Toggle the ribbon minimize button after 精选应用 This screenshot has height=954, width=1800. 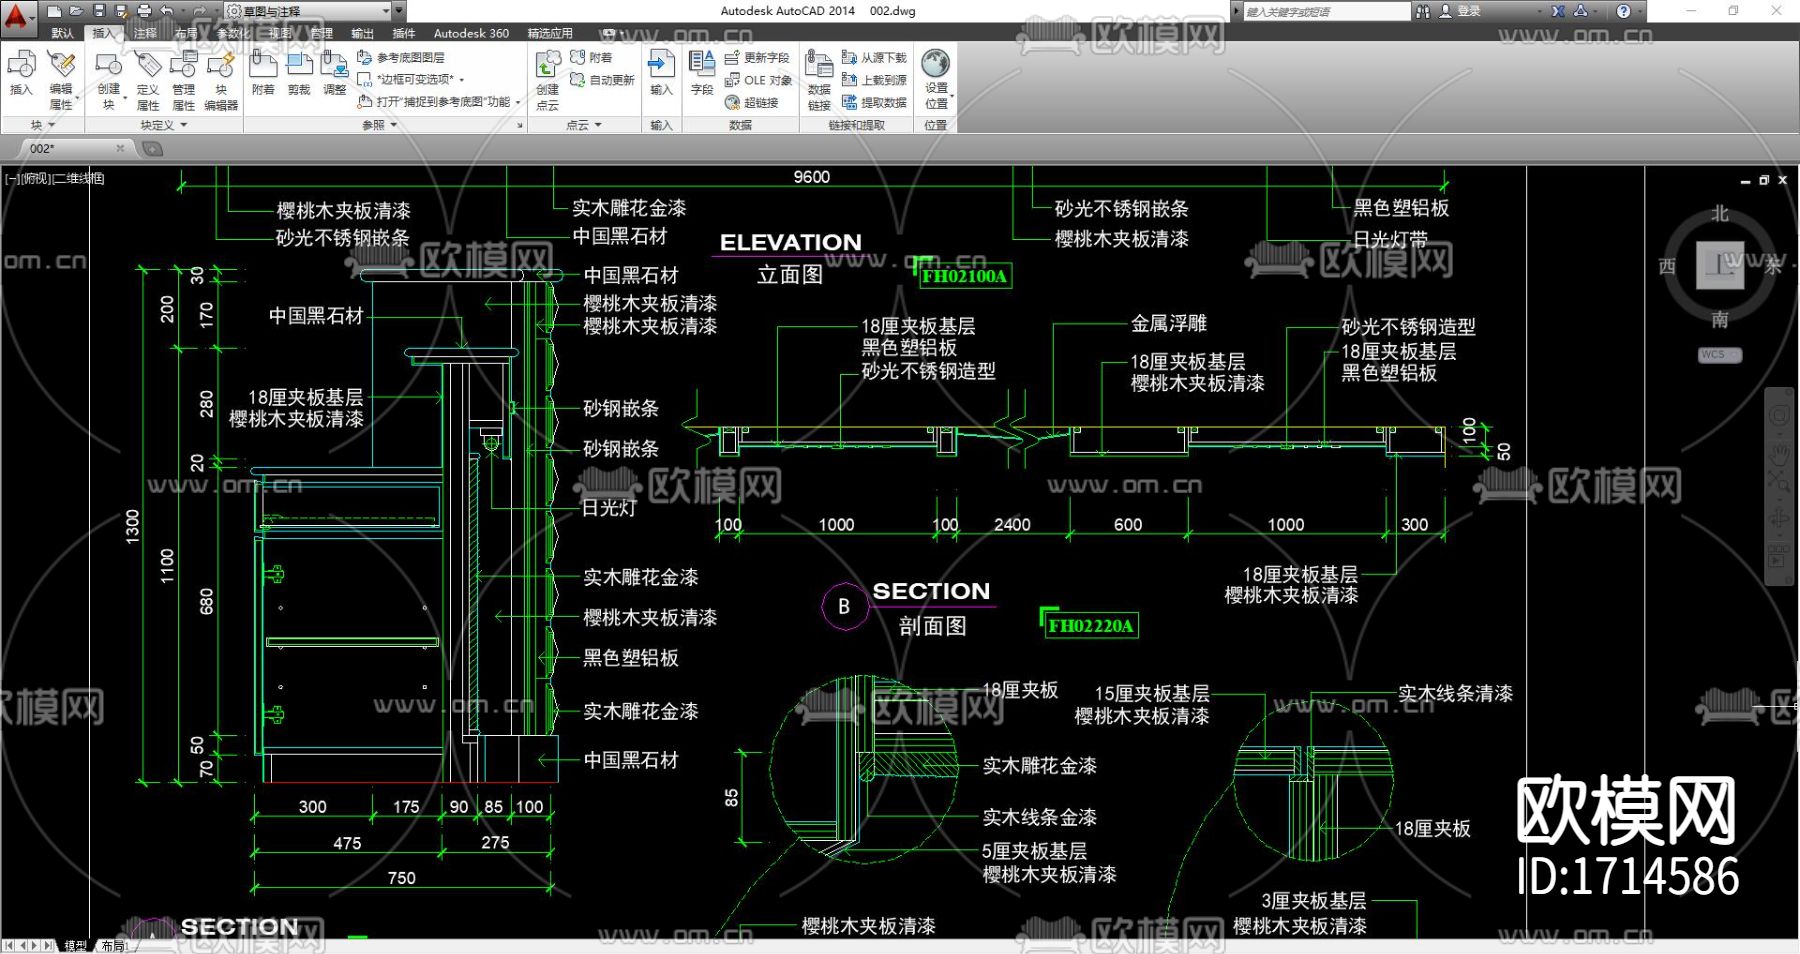610,33
